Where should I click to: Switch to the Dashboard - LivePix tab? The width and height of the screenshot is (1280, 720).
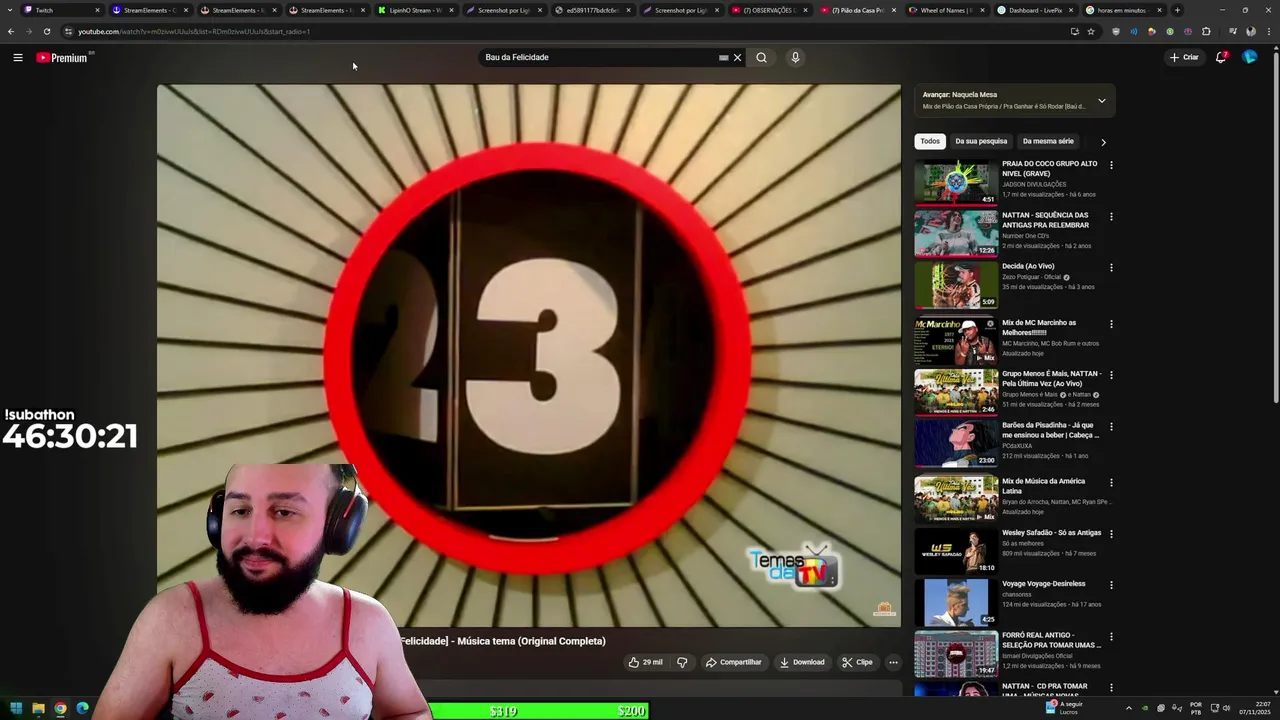[x=1033, y=10]
